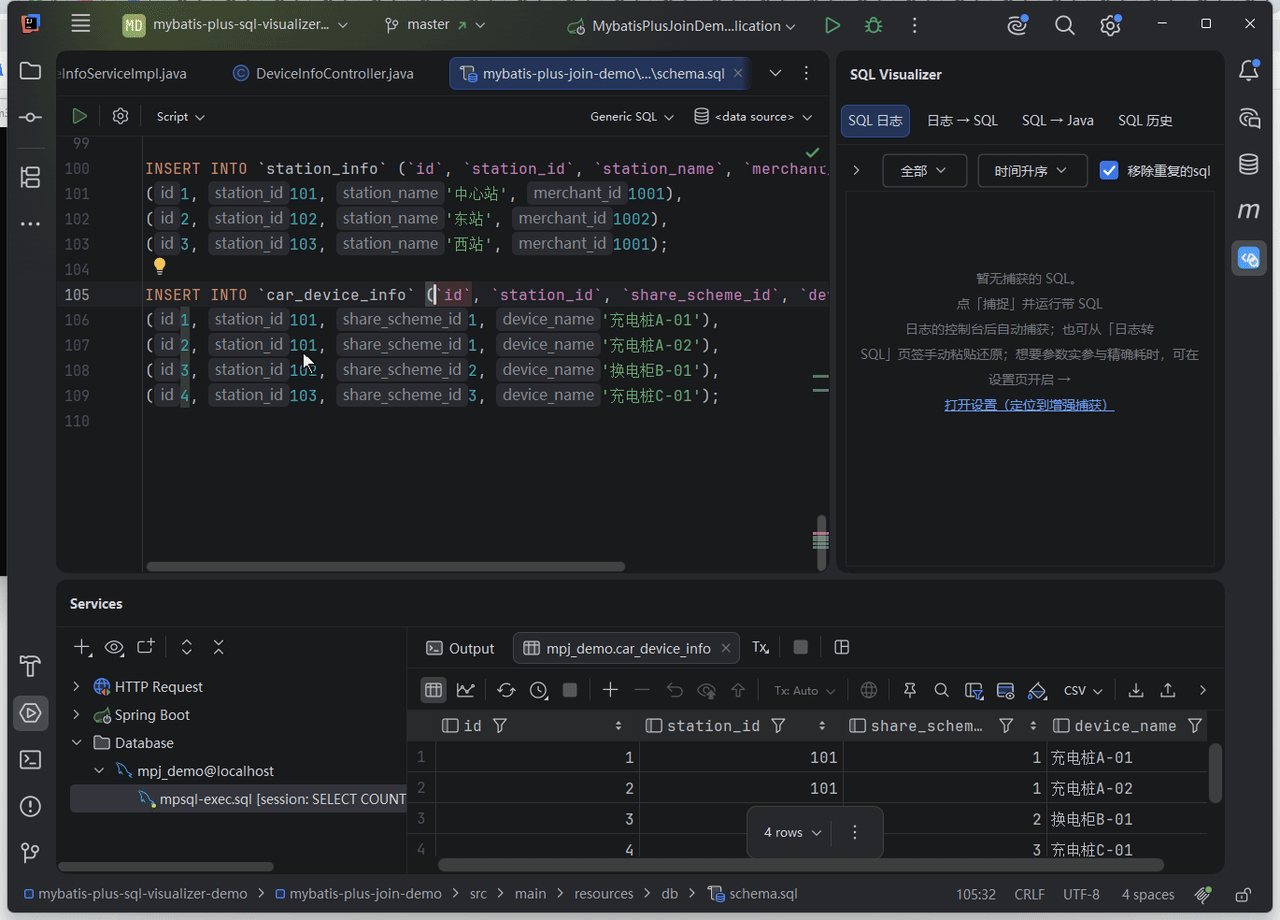The height and width of the screenshot is (920, 1280).
Task: Reload the car_device_info table data
Action: (506, 690)
